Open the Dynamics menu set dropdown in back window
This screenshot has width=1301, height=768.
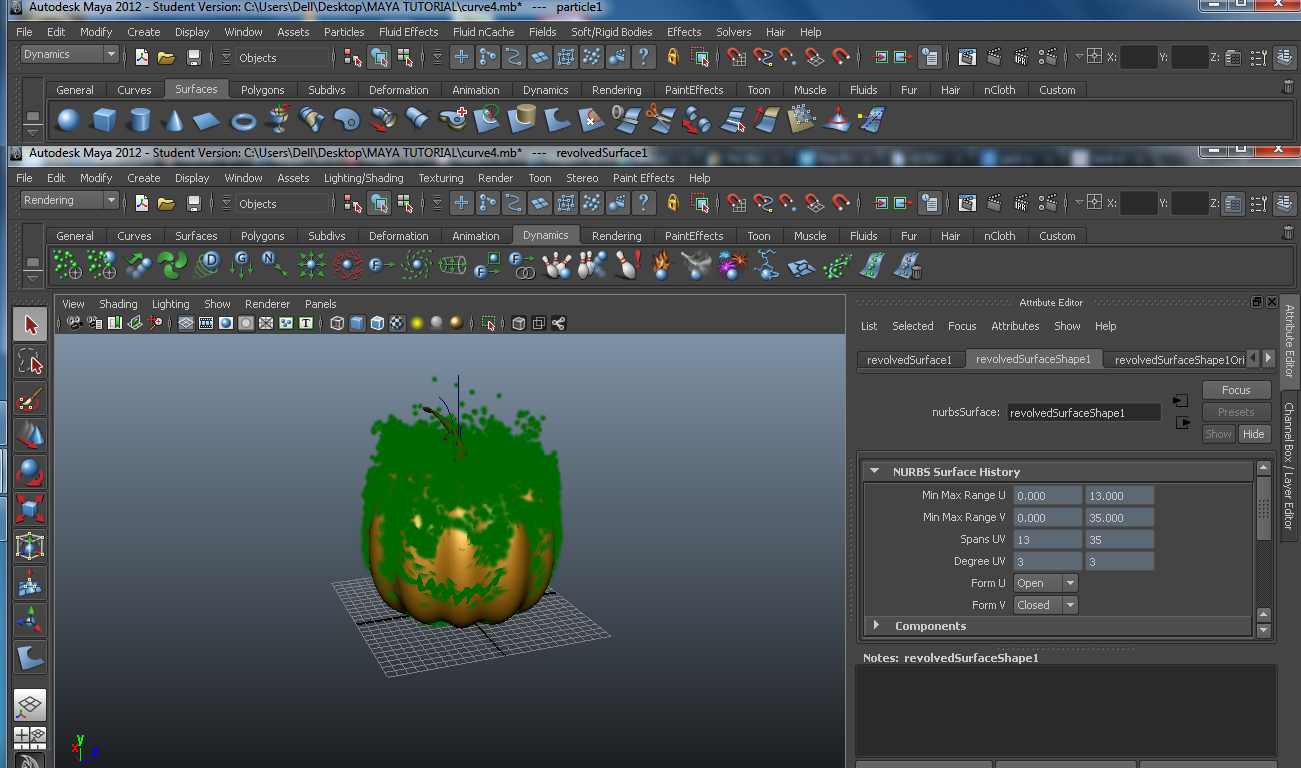click(x=69, y=54)
